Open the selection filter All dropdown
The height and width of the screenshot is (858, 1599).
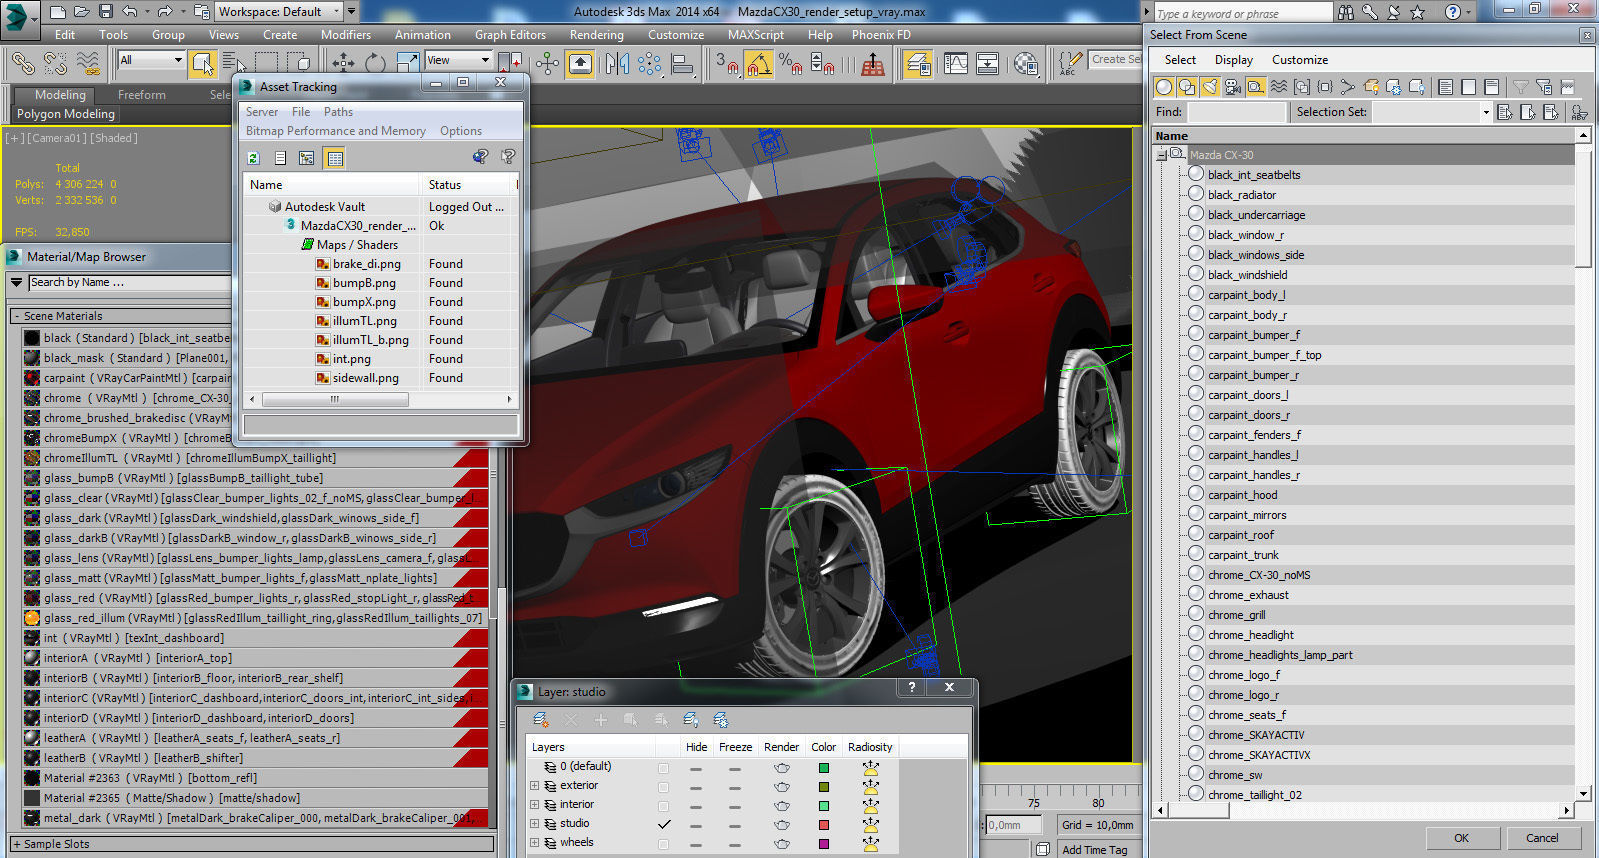click(151, 60)
